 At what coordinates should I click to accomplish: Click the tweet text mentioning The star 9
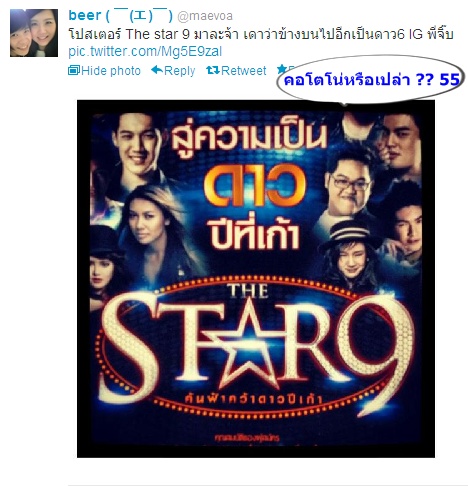tap(261, 34)
